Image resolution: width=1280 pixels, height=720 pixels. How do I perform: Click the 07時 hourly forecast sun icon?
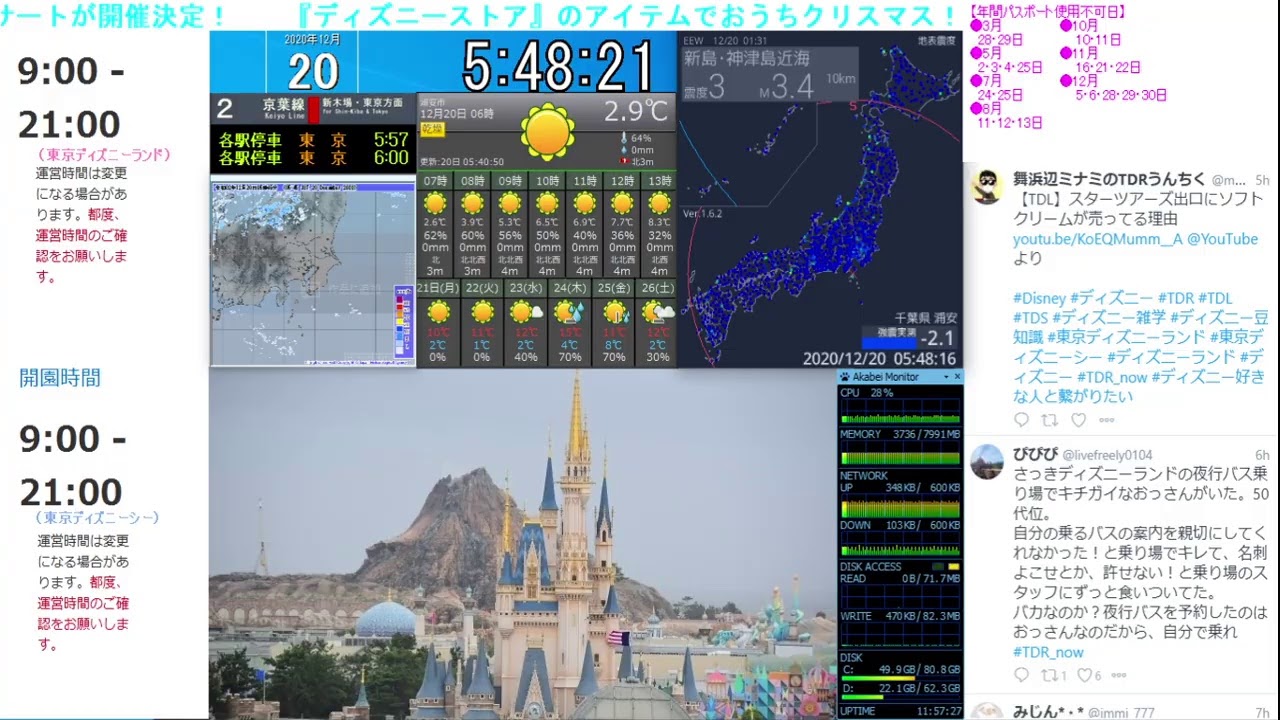(435, 203)
